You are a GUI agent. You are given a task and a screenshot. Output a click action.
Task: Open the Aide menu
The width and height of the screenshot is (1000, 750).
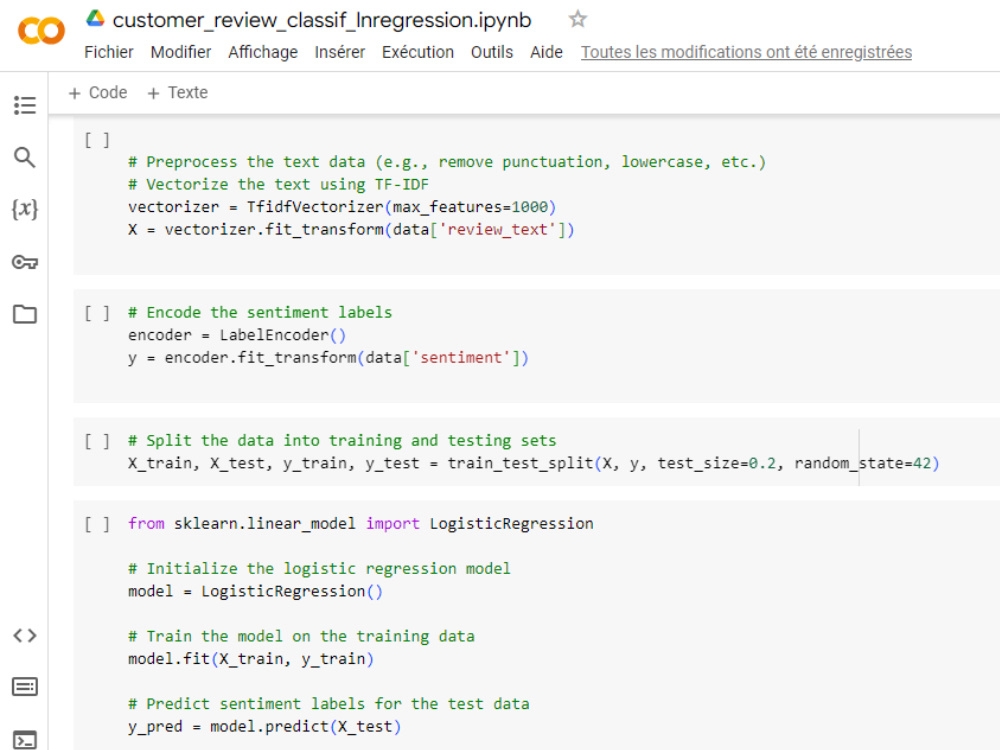click(546, 52)
